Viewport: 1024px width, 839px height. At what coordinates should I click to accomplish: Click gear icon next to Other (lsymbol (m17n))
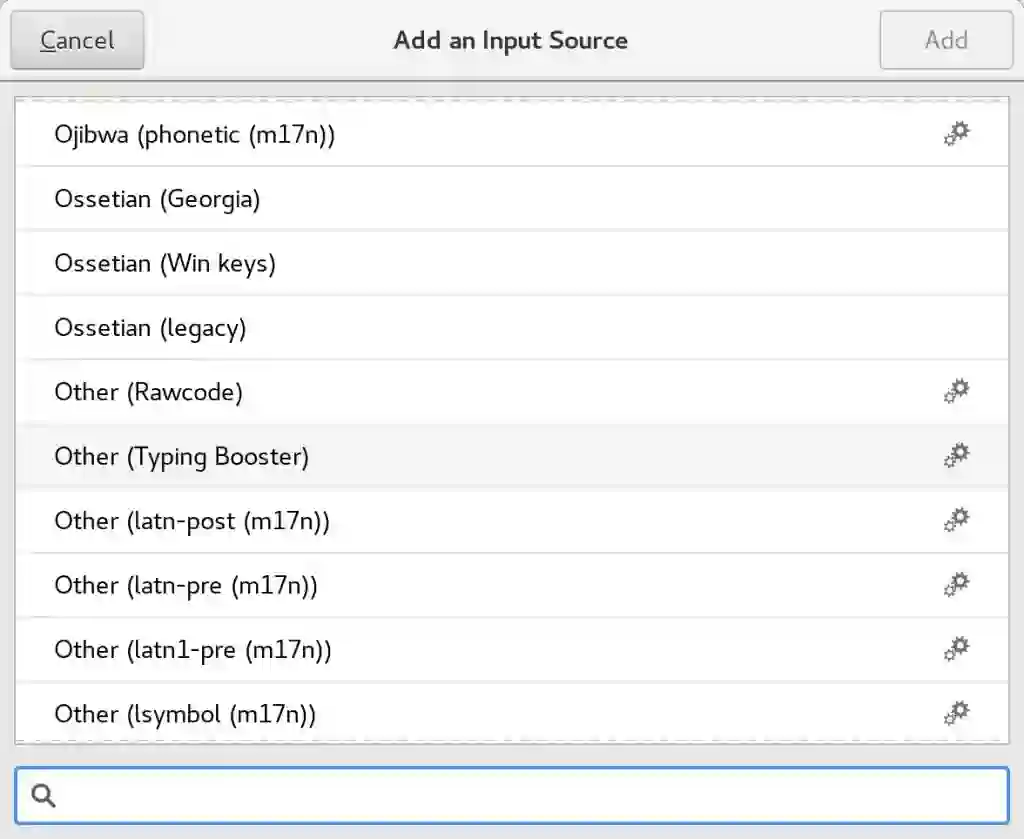point(957,713)
